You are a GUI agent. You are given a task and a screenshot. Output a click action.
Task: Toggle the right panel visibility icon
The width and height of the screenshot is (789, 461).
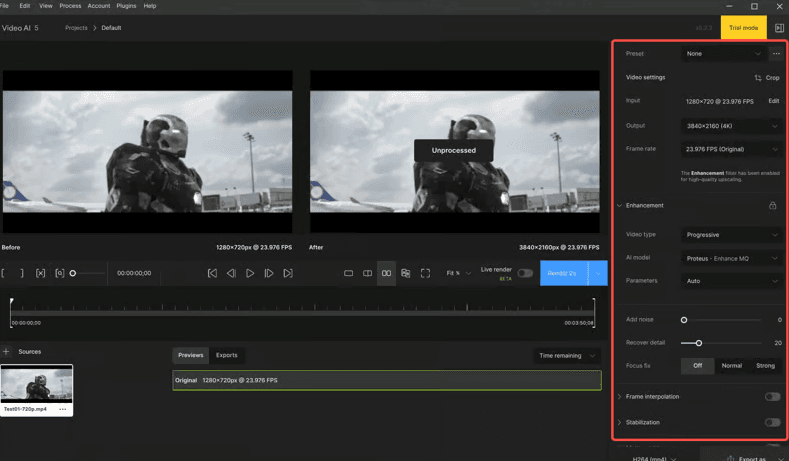(x=779, y=28)
